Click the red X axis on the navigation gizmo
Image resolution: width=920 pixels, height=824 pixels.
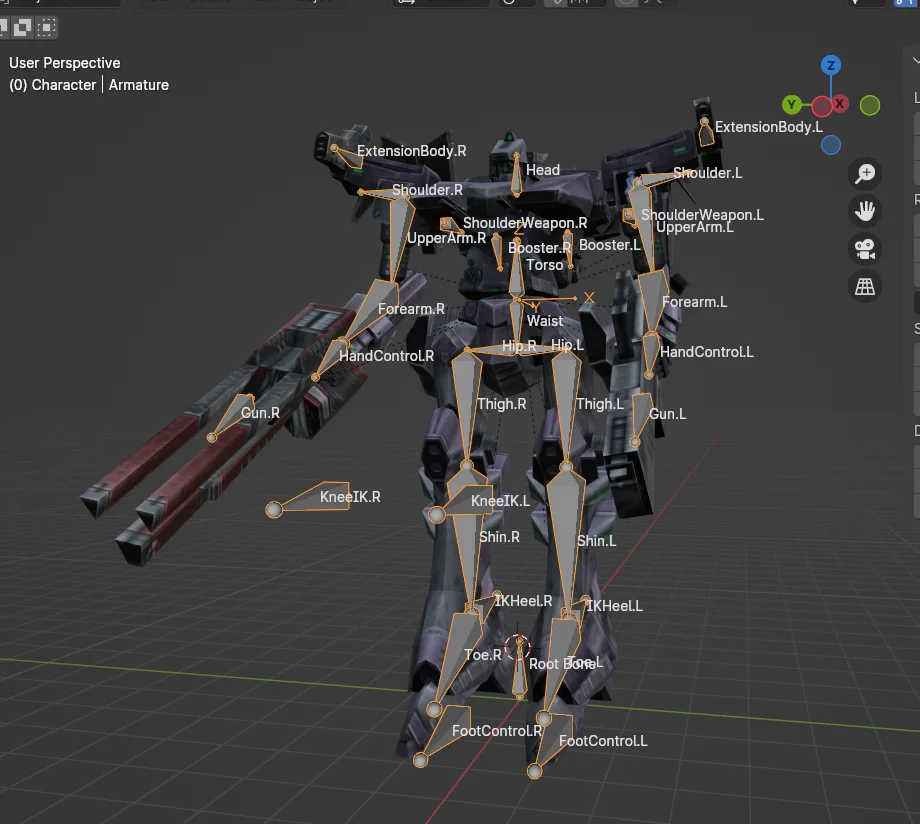tap(838, 103)
